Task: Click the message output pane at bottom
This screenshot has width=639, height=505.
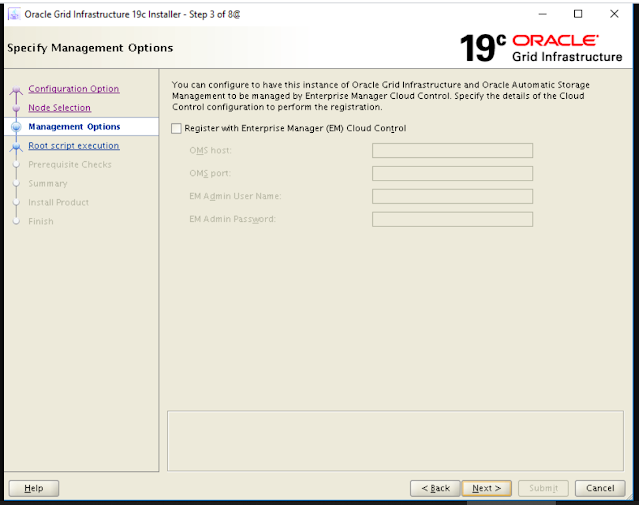Action: 395,441
